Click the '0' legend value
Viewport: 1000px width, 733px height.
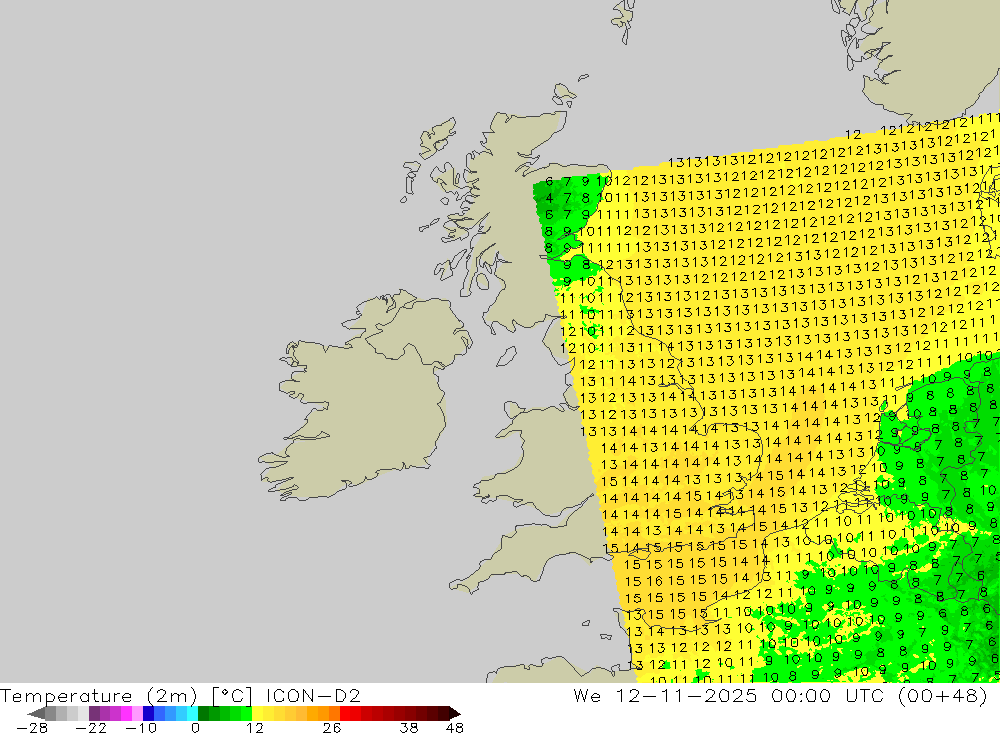tap(196, 728)
